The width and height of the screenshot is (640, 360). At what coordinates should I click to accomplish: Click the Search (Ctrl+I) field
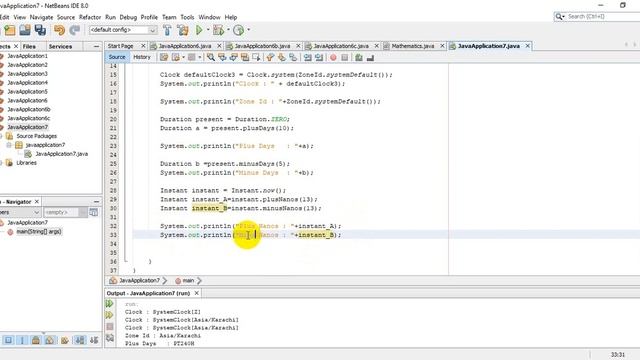coord(603,17)
